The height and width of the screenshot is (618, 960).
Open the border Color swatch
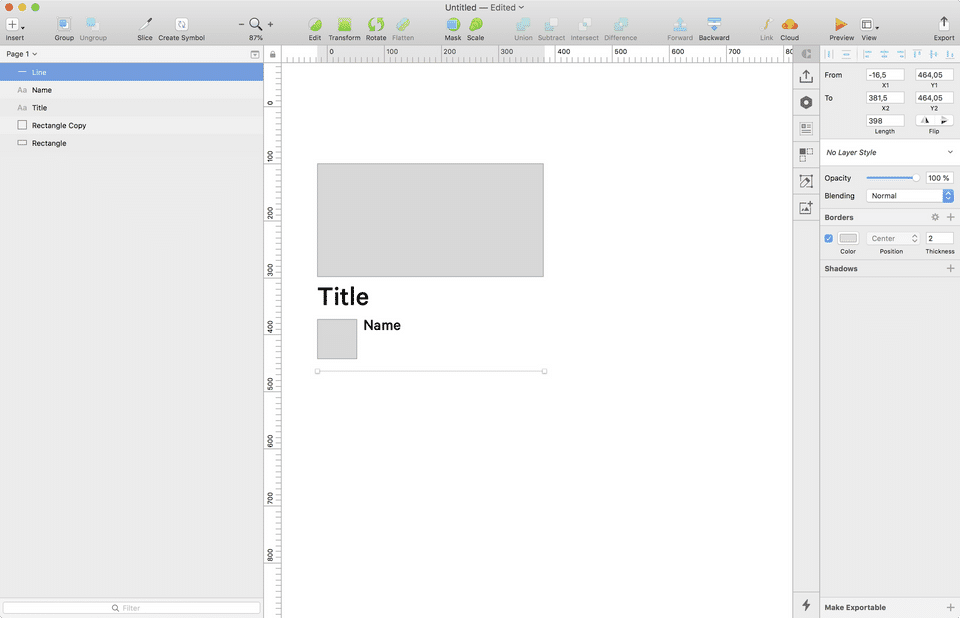coord(848,238)
